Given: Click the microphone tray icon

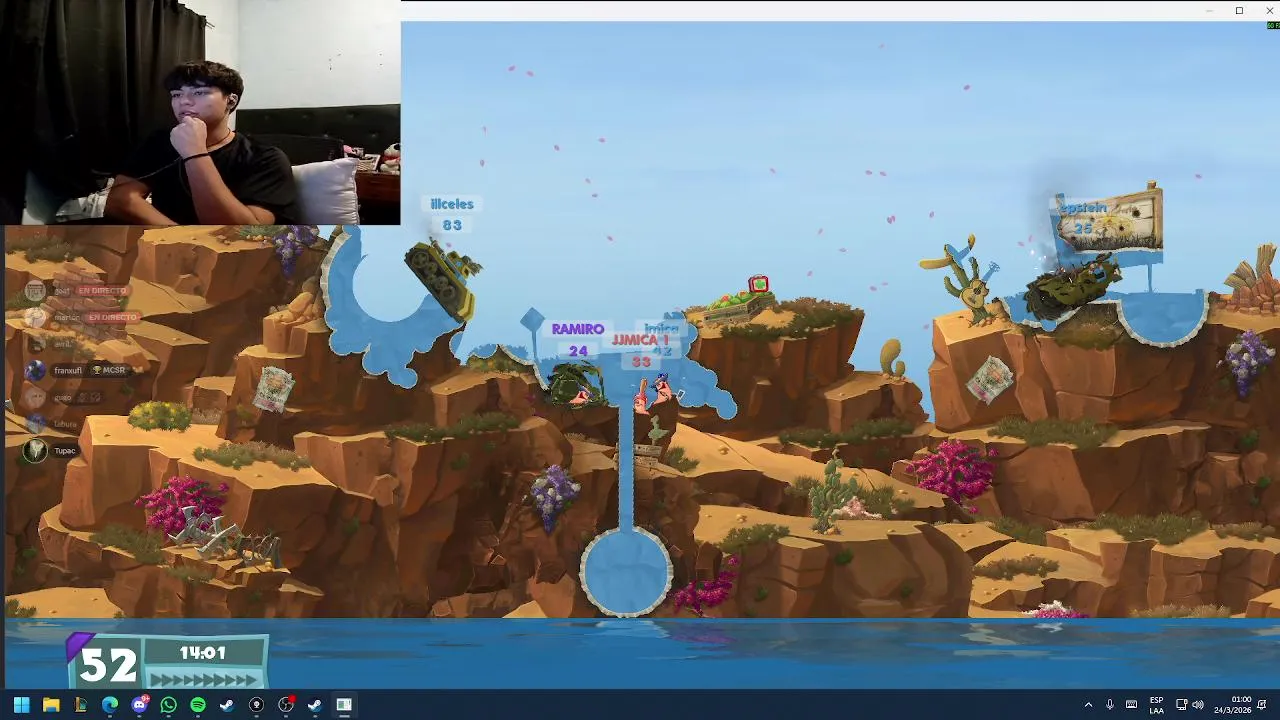Looking at the screenshot, I should pyautogui.click(x=1110, y=705).
